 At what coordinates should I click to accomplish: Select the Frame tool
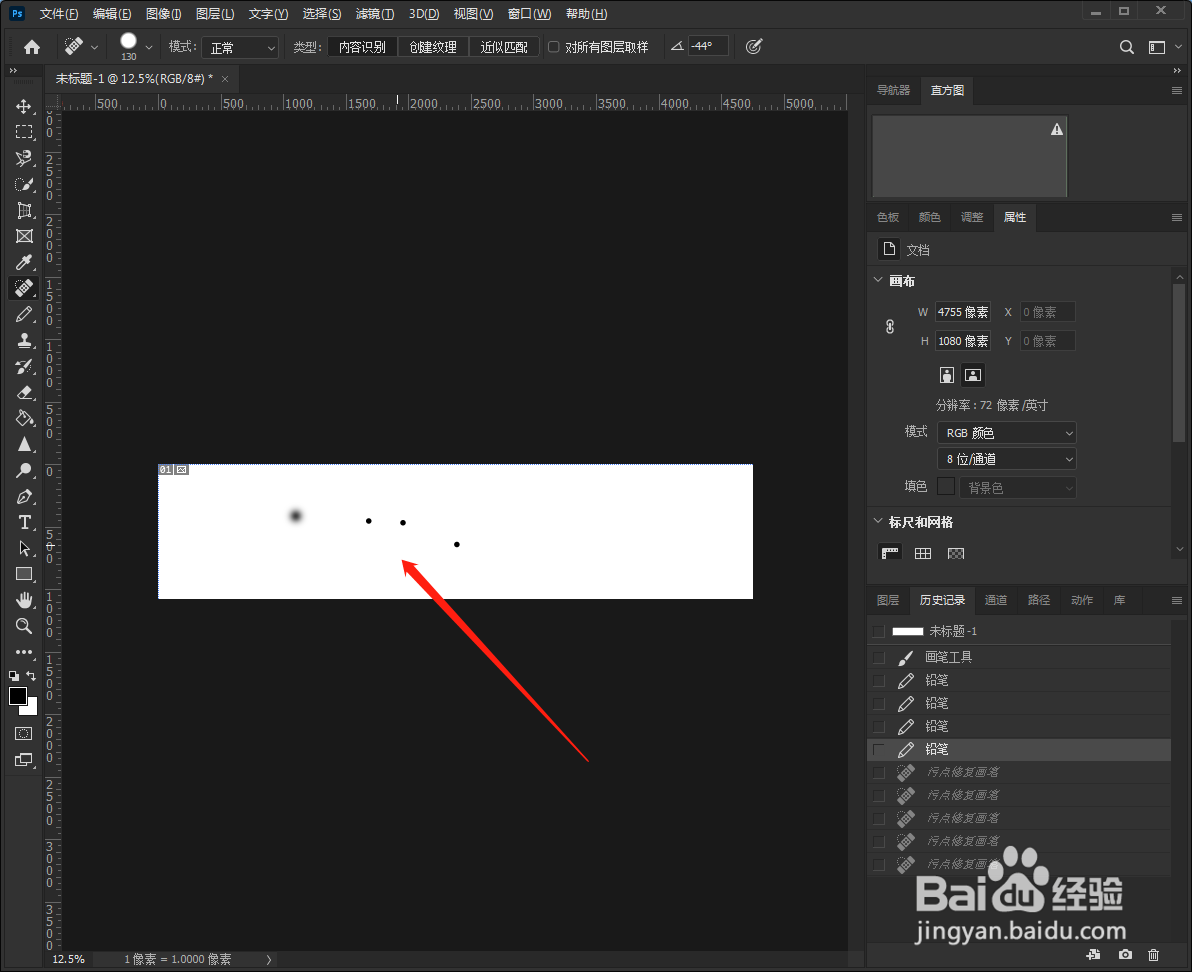click(x=24, y=236)
